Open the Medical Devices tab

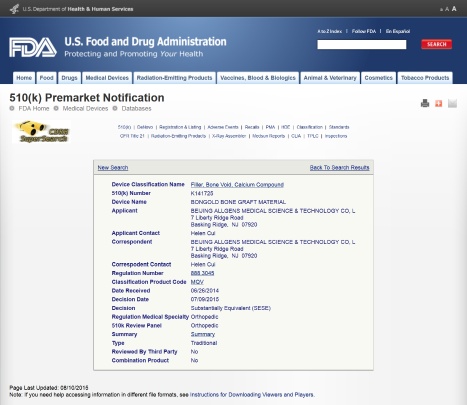click(107, 78)
